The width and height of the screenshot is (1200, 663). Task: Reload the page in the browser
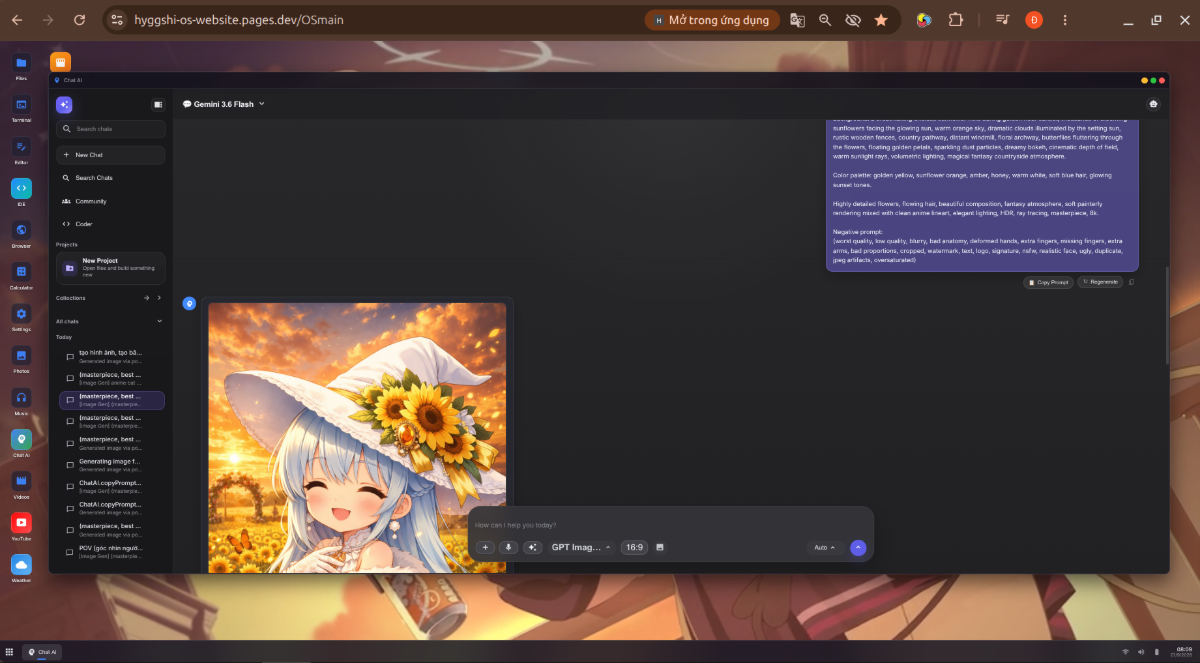click(80, 20)
